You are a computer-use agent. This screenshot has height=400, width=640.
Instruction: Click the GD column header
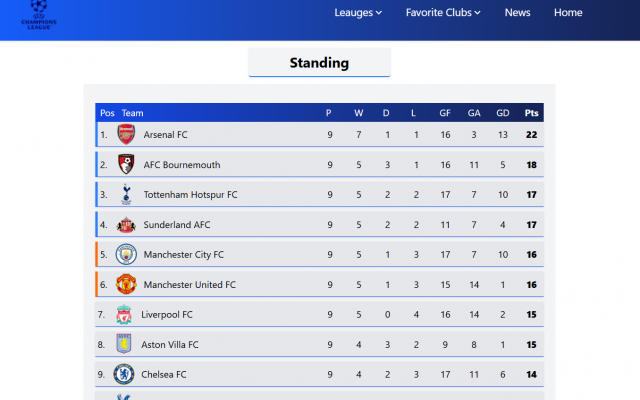tap(502, 113)
